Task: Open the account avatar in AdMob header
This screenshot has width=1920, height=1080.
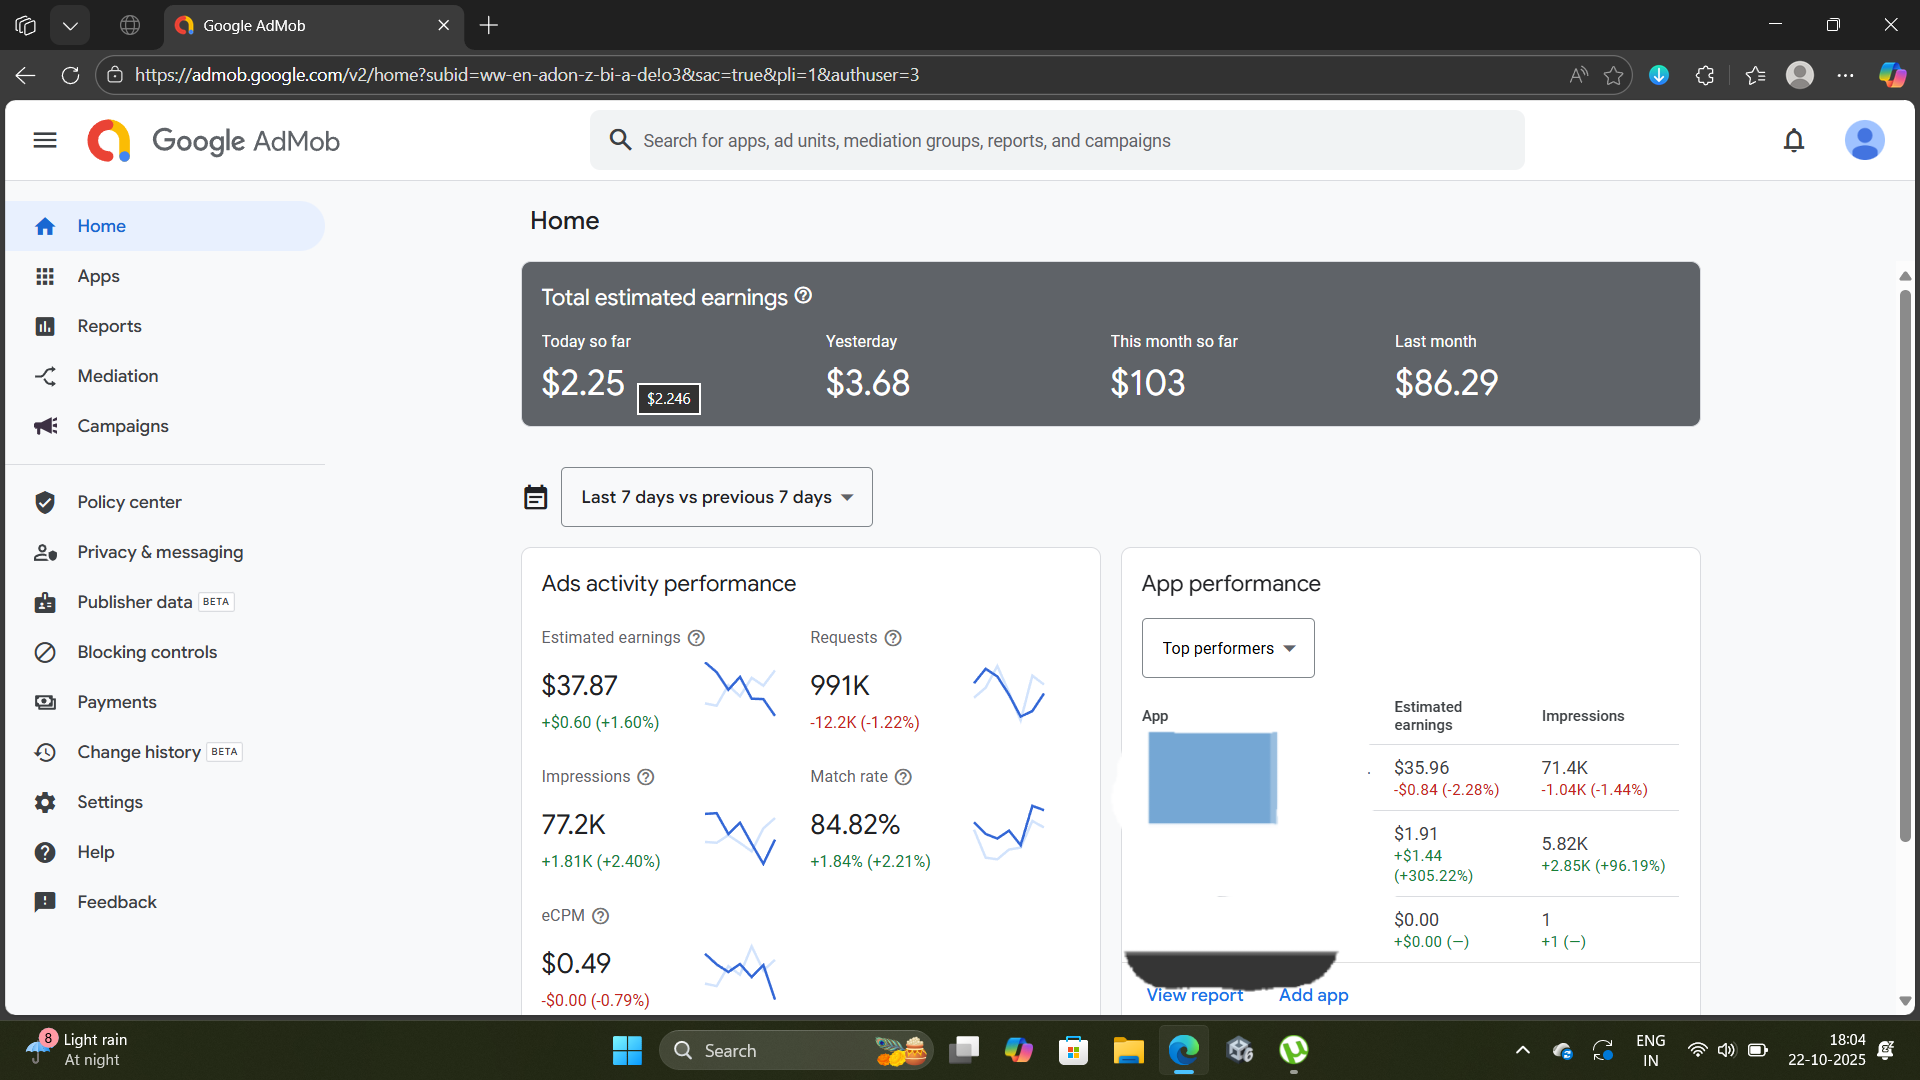Action: (1864, 140)
